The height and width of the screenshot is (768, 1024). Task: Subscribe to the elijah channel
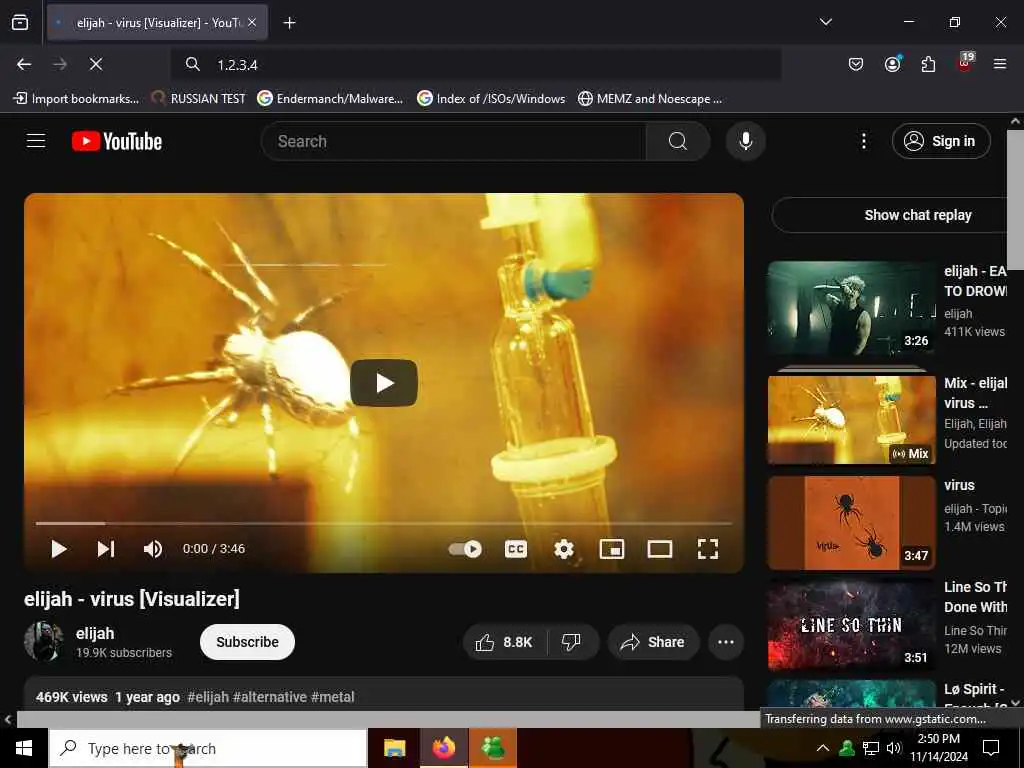(248, 643)
